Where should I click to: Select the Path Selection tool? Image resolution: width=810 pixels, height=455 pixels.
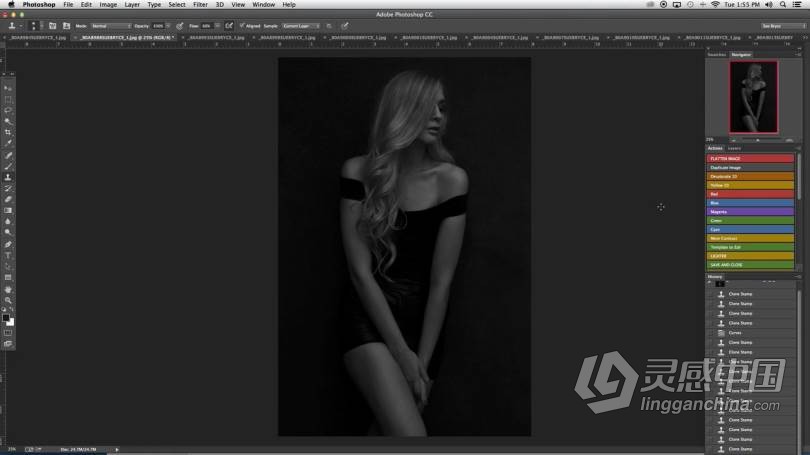point(8,266)
